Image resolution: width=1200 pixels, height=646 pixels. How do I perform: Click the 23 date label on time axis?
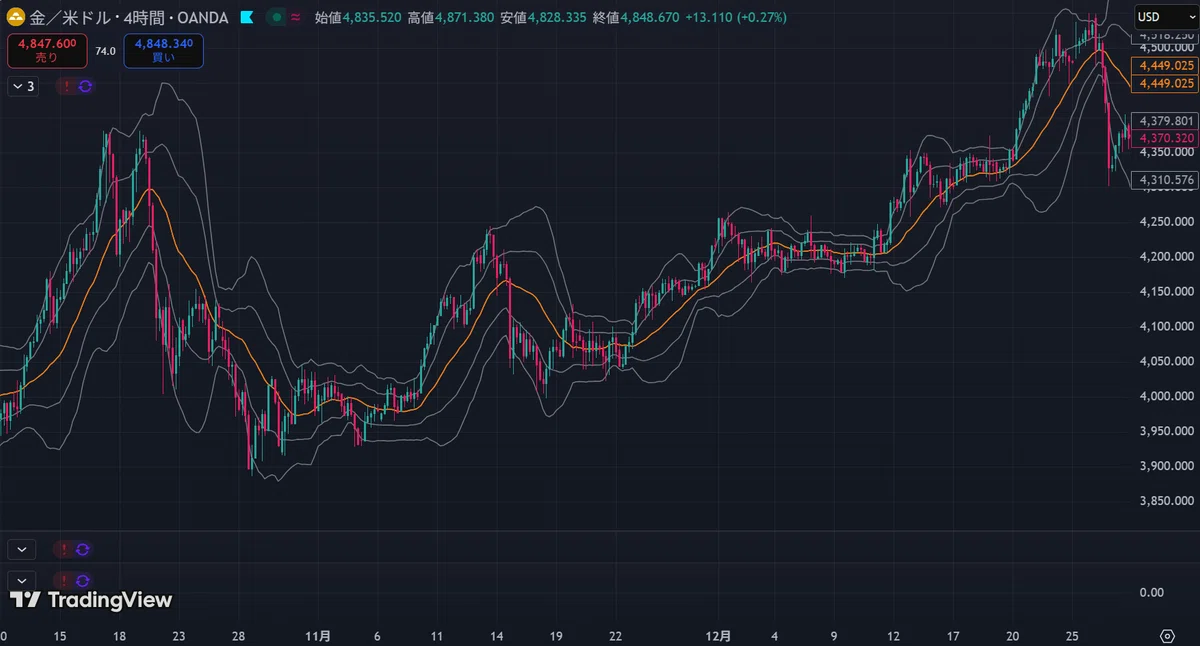[x=178, y=636]
